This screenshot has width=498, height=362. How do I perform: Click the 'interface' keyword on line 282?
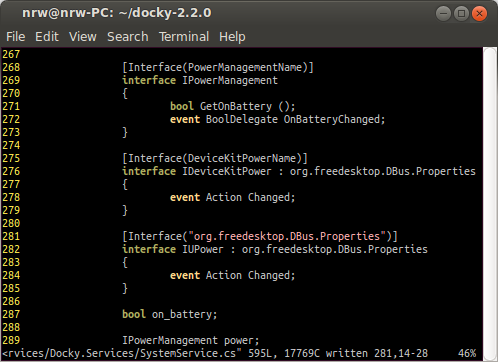149,249
